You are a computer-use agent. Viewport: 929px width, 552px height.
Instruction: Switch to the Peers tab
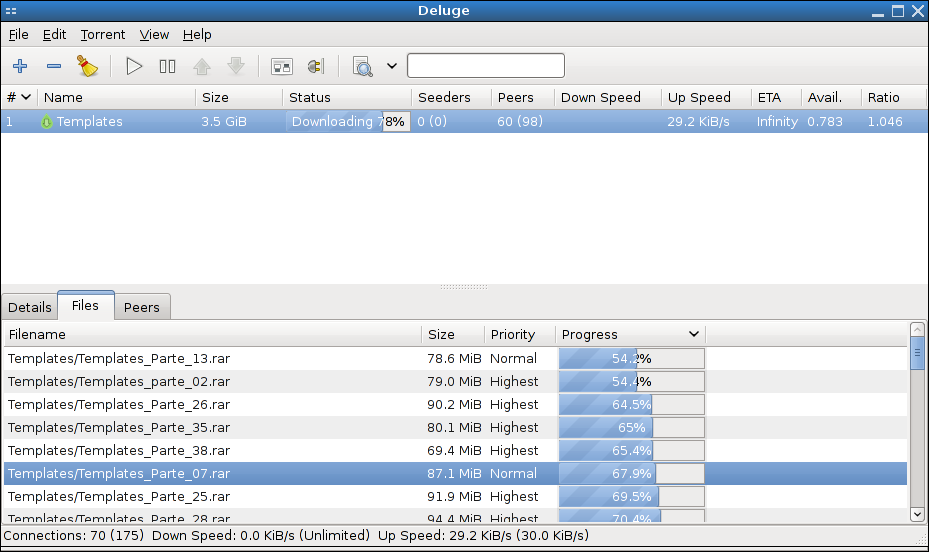click(x=141, y=307)
